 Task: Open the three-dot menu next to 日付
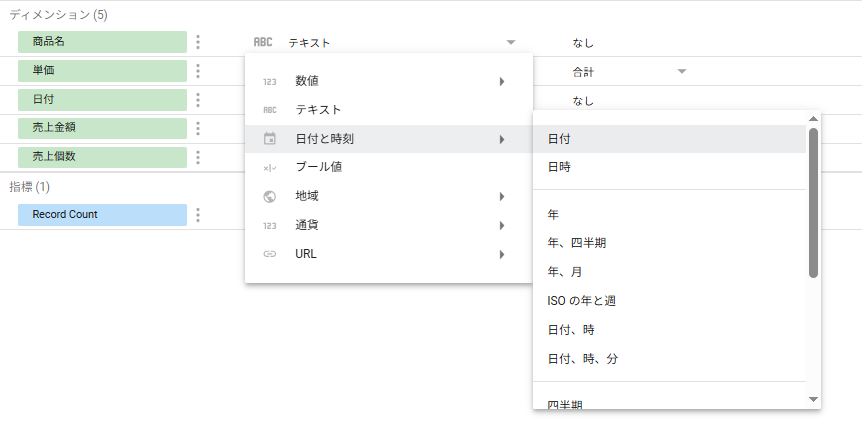click(x=198, y=100)
